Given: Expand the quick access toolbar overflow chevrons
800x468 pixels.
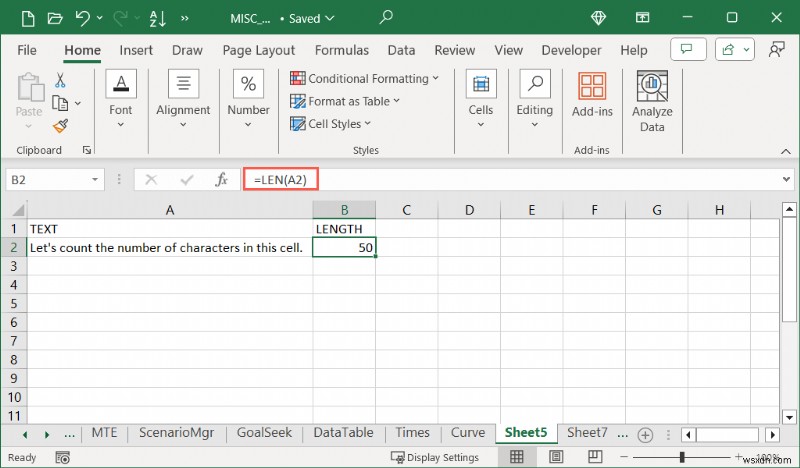Looking at the screenshot, I should click(x=185, y=19).
